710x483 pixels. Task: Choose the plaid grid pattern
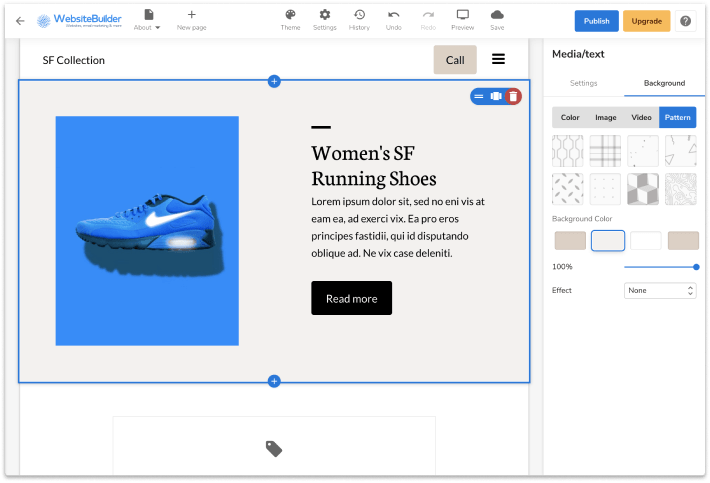coord(605,151)
